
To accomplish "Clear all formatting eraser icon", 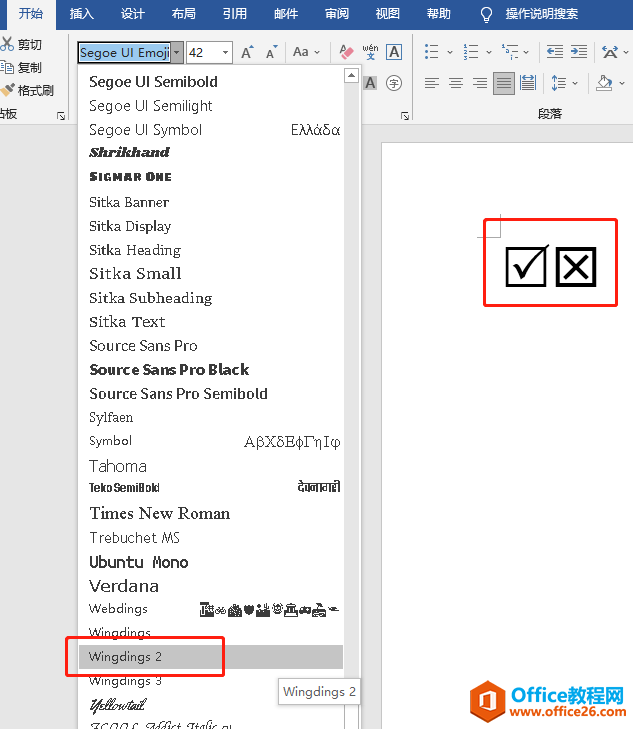I will pos(346,52).
